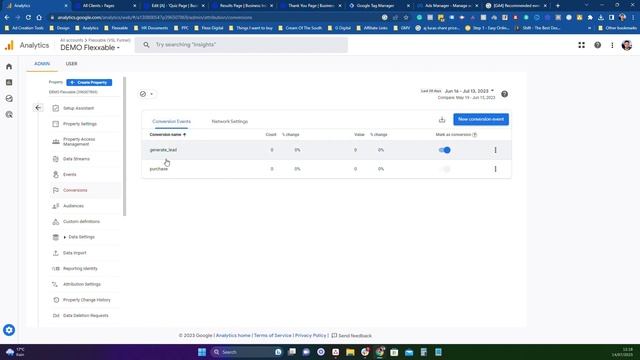Select the Network Settings tab

[x=230, y=121]
